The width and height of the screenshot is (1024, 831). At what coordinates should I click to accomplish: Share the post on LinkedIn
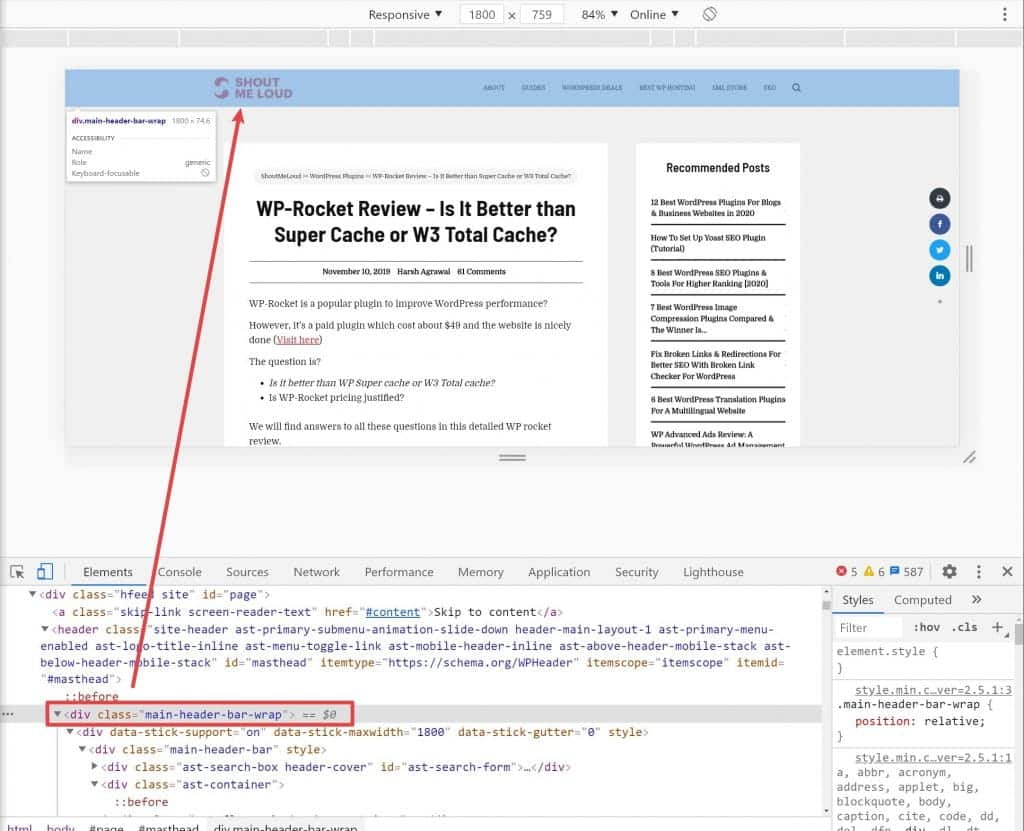point(939,276)
